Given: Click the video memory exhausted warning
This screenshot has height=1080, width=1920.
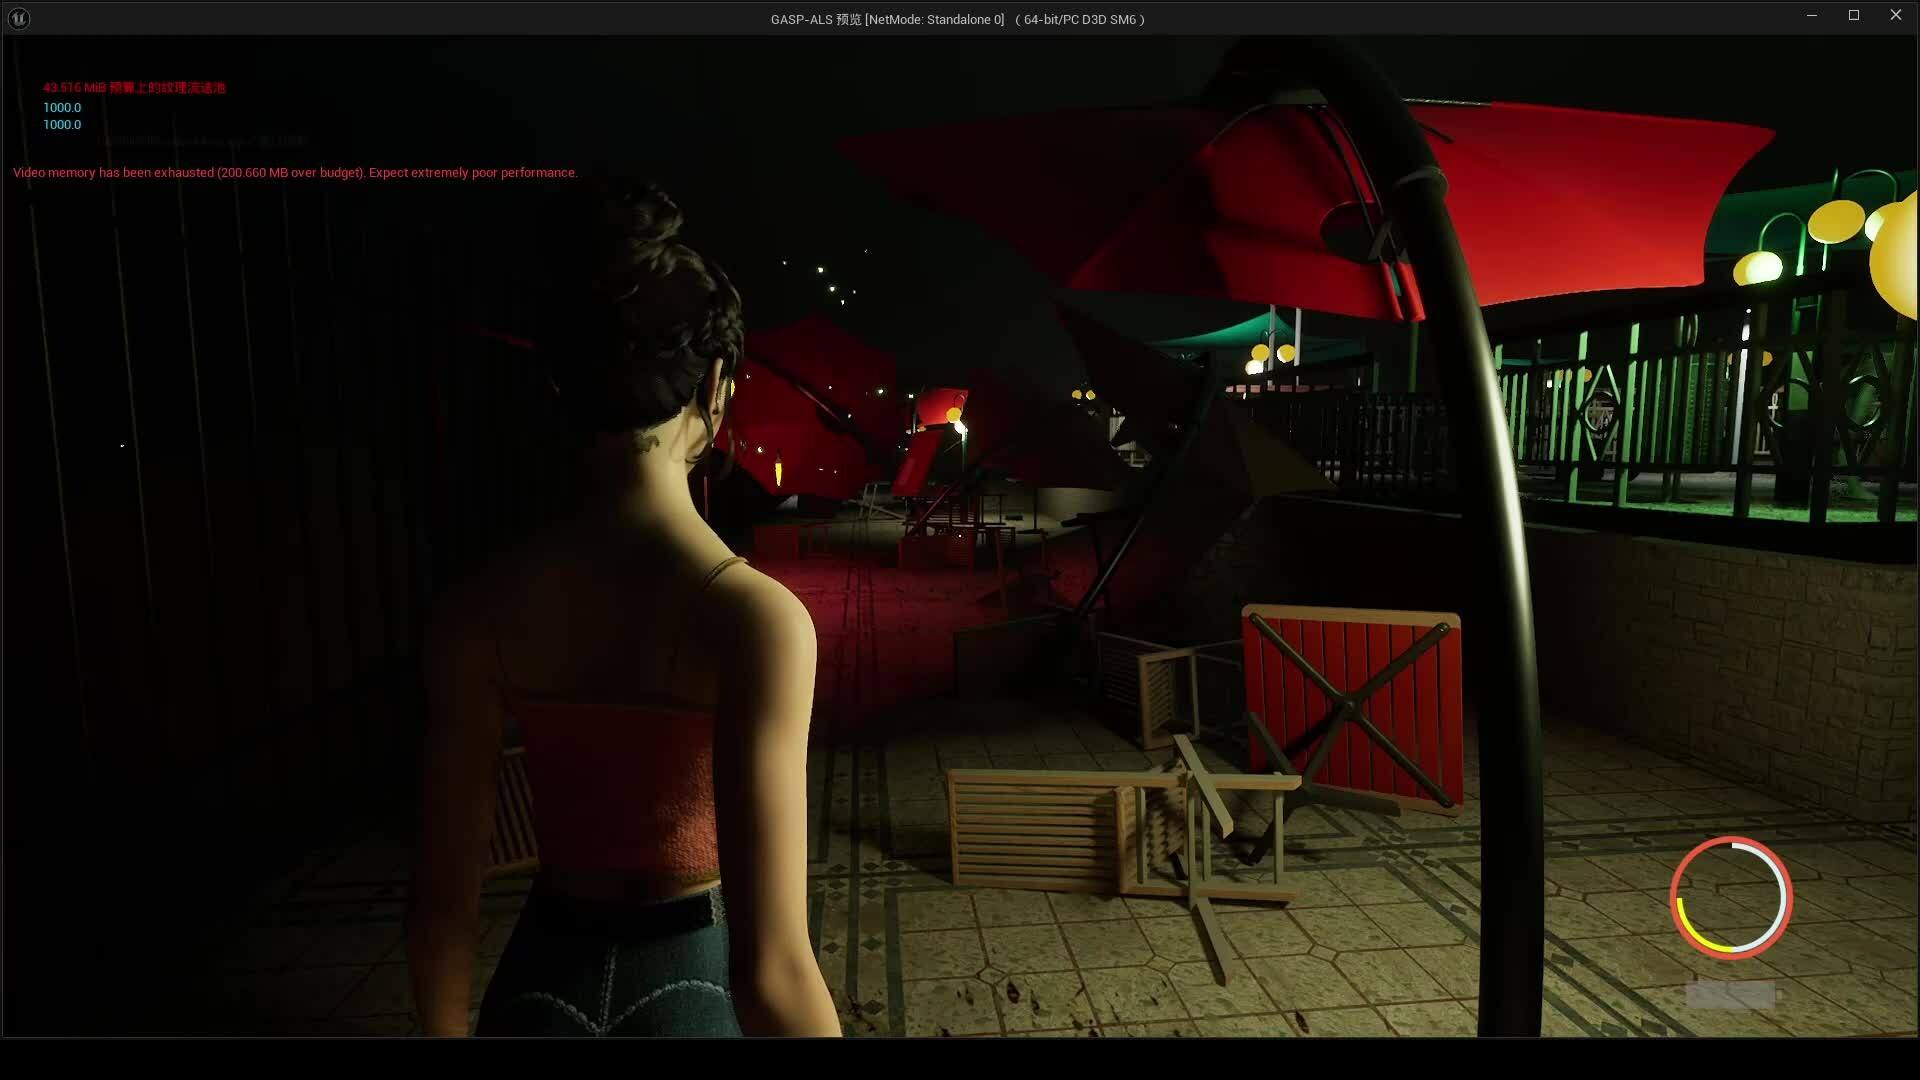Looking at the screenshot, I should click(295, 173).
